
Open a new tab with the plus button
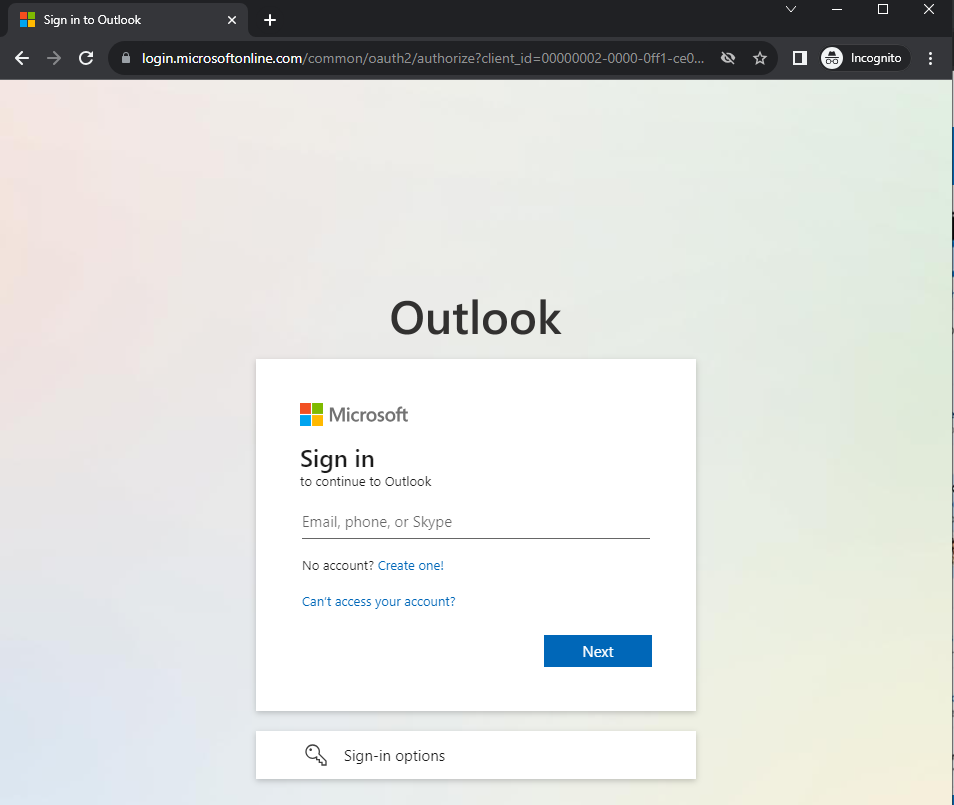click(x=270, y=20)
